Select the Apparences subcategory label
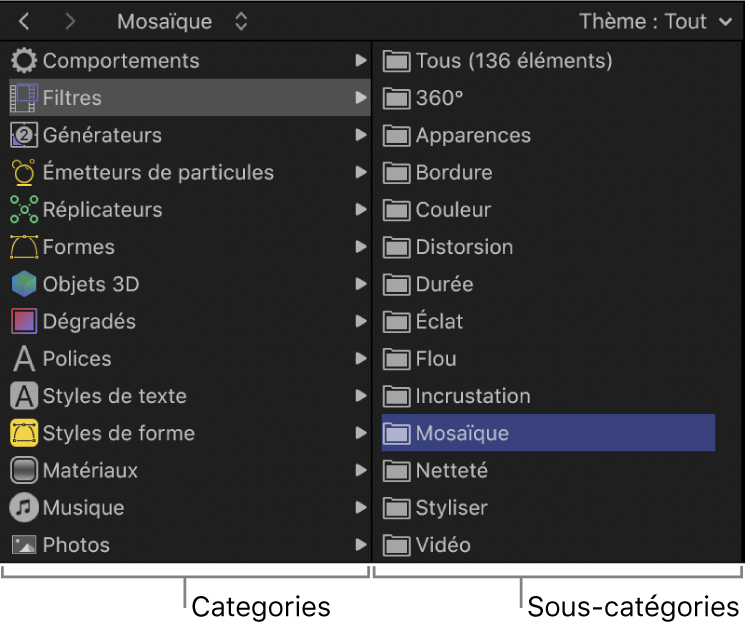 point(473,136)
